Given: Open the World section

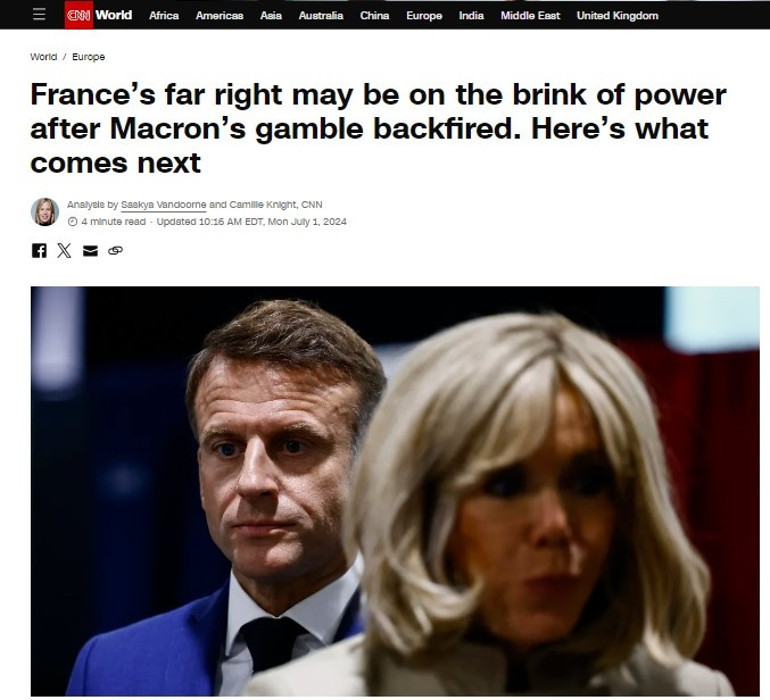Looking at the screenshot, I should [113, 15].
